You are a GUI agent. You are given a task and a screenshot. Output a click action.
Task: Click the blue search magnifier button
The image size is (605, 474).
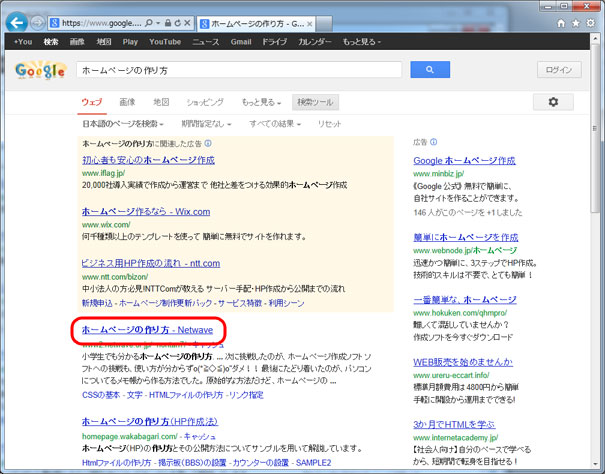tap(430, 69)
